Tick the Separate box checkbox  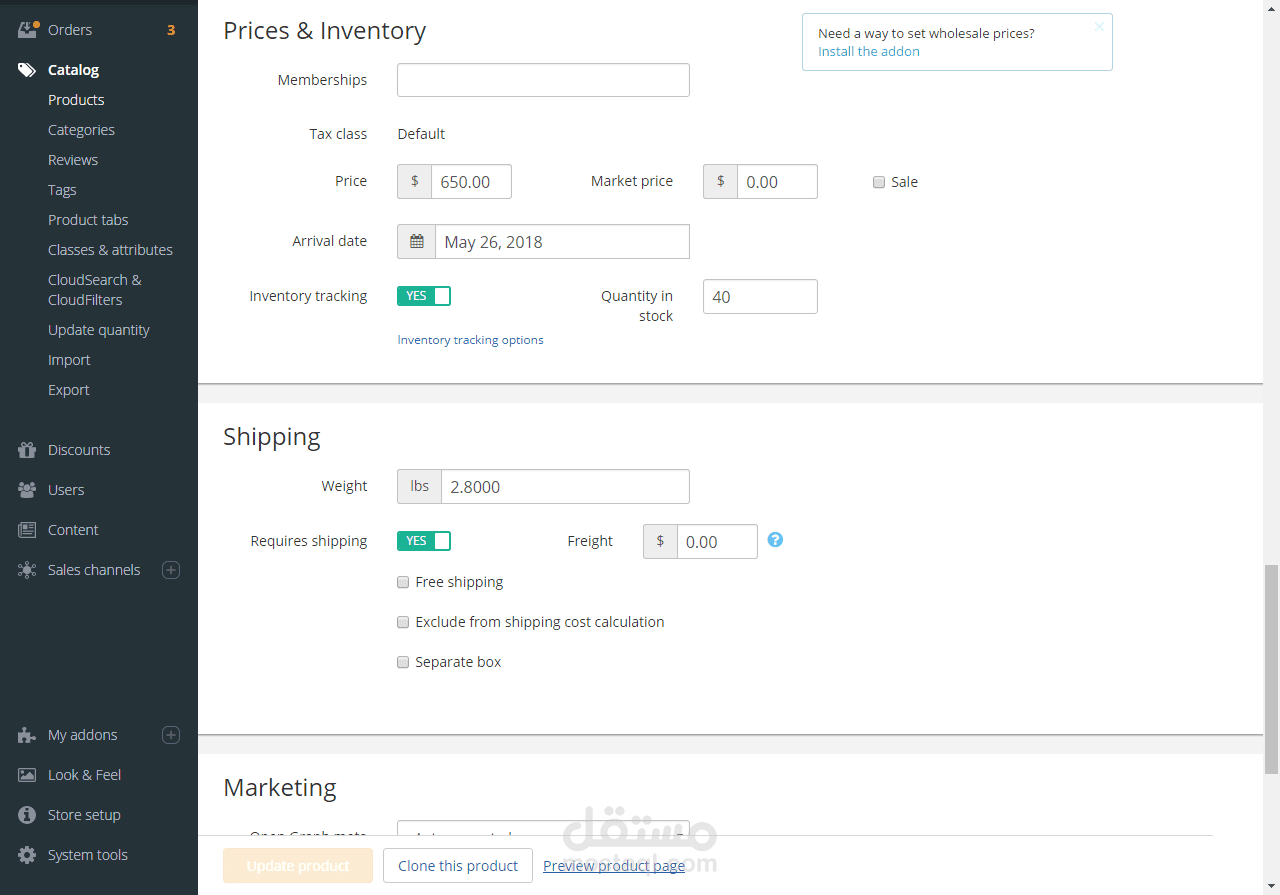[403, 662]
